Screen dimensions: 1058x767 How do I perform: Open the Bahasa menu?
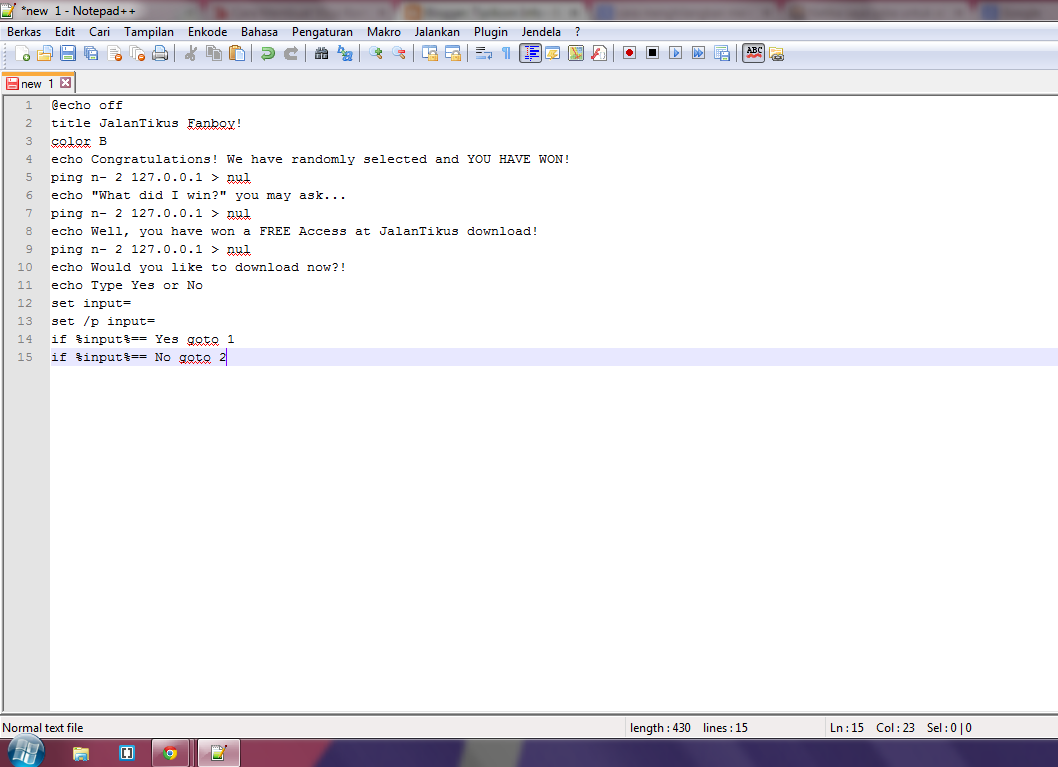259,32
